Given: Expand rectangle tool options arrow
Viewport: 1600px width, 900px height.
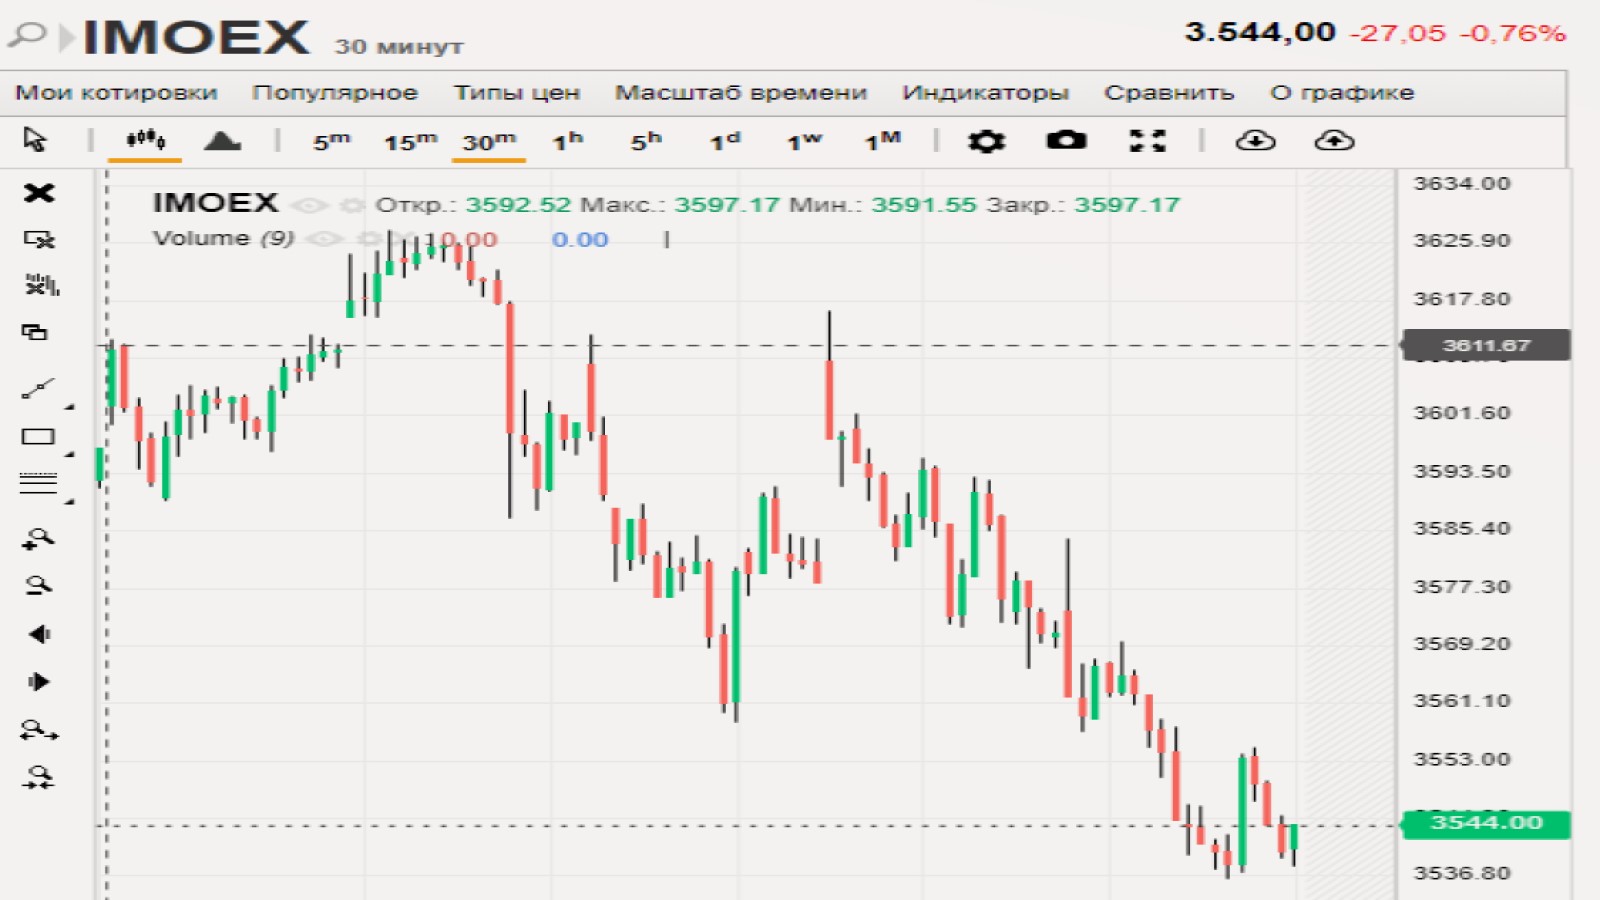Looking at the screenshot, I should coord(69,454).
